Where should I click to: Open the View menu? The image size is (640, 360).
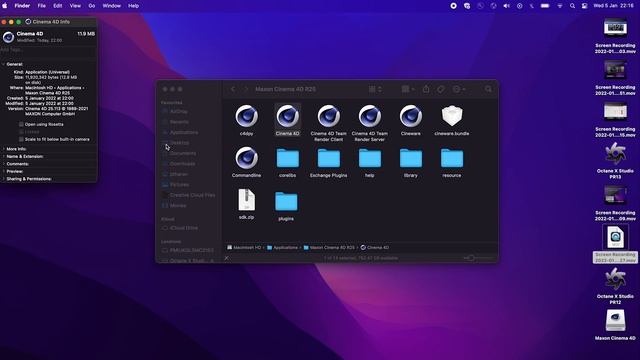[x=75, y=6]
